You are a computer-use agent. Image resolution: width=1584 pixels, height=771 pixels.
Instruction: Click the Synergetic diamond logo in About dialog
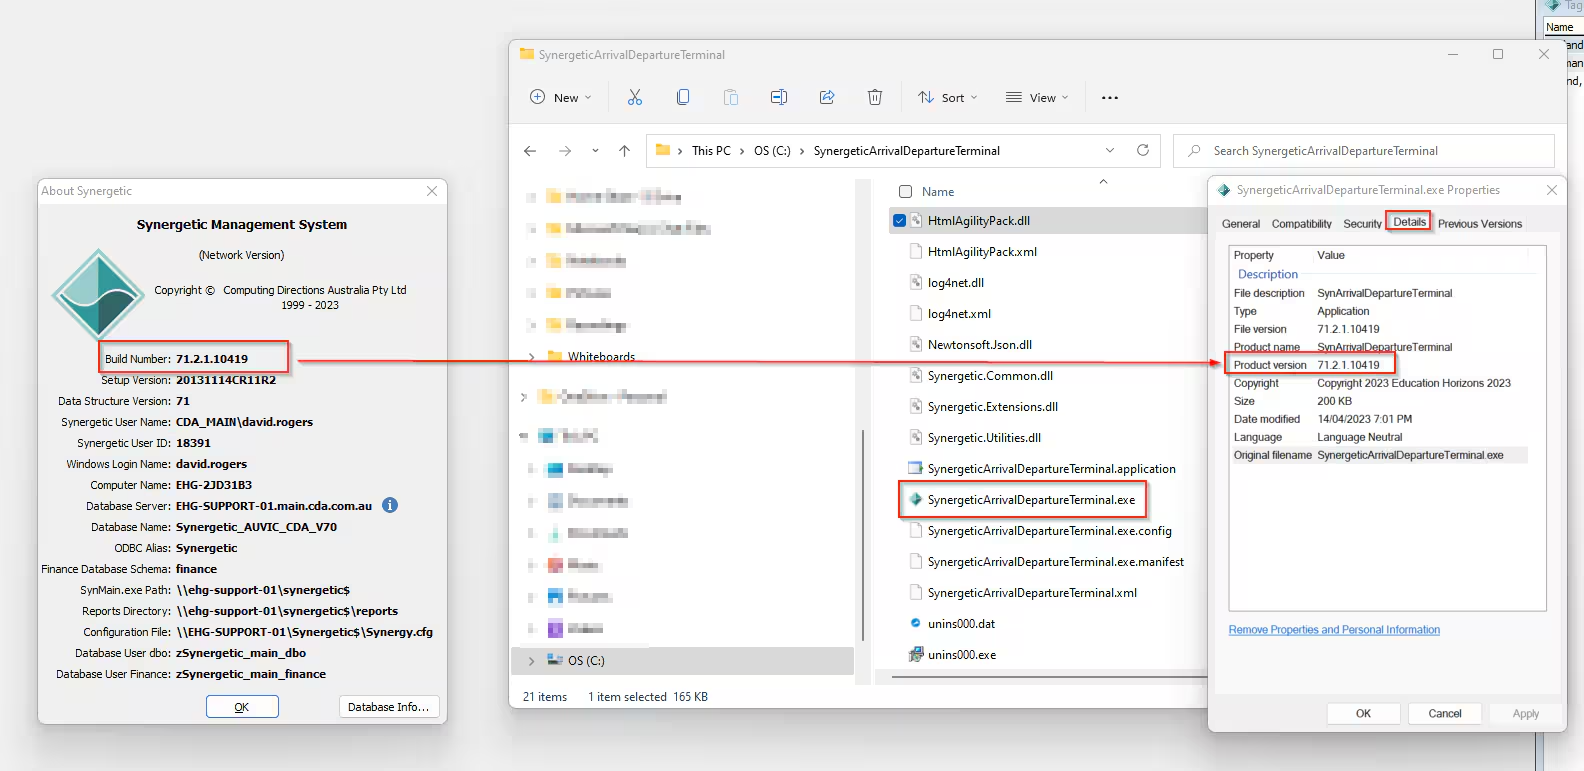click(x=98, y=294)
